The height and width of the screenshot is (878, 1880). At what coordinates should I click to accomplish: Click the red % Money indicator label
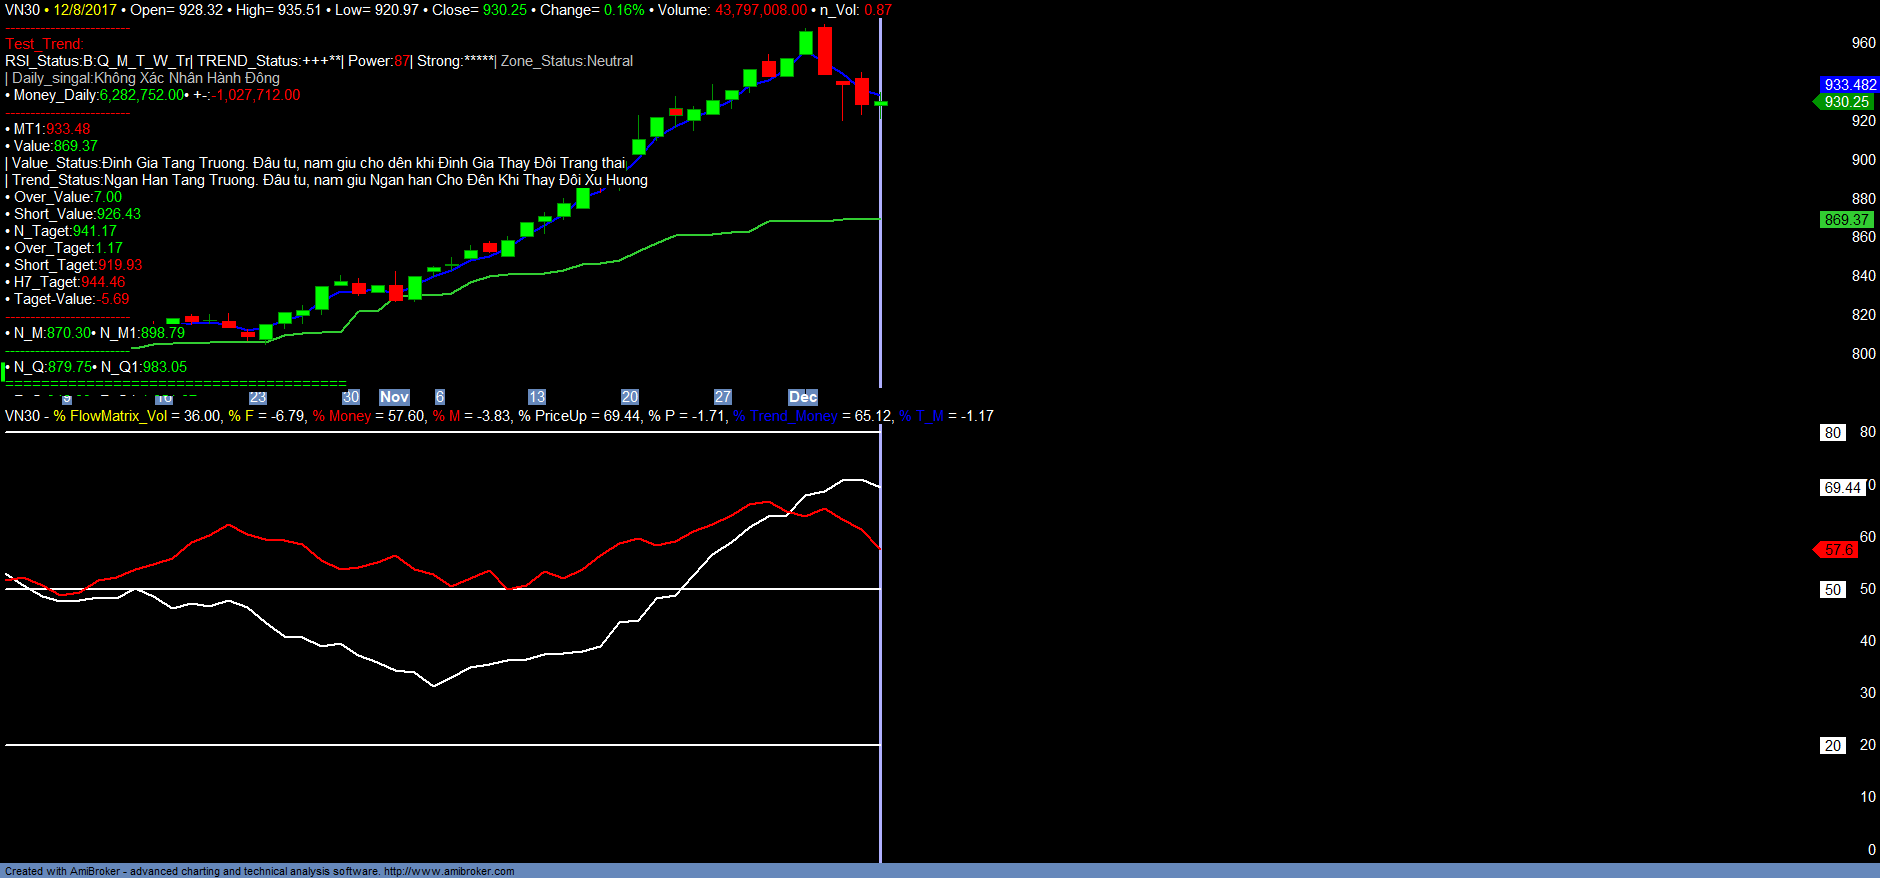(342, 416)
